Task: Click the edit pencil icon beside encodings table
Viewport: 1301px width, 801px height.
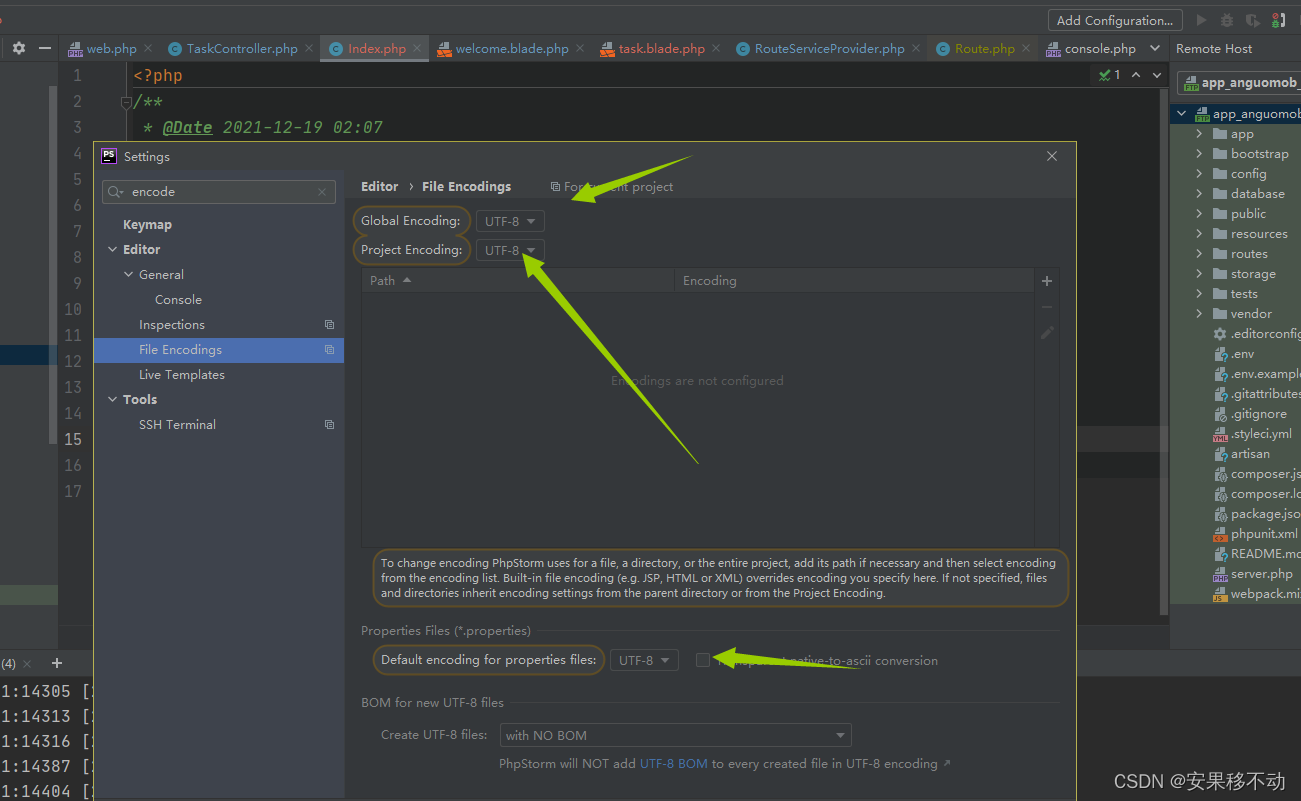Action: tap(1047, 333)
